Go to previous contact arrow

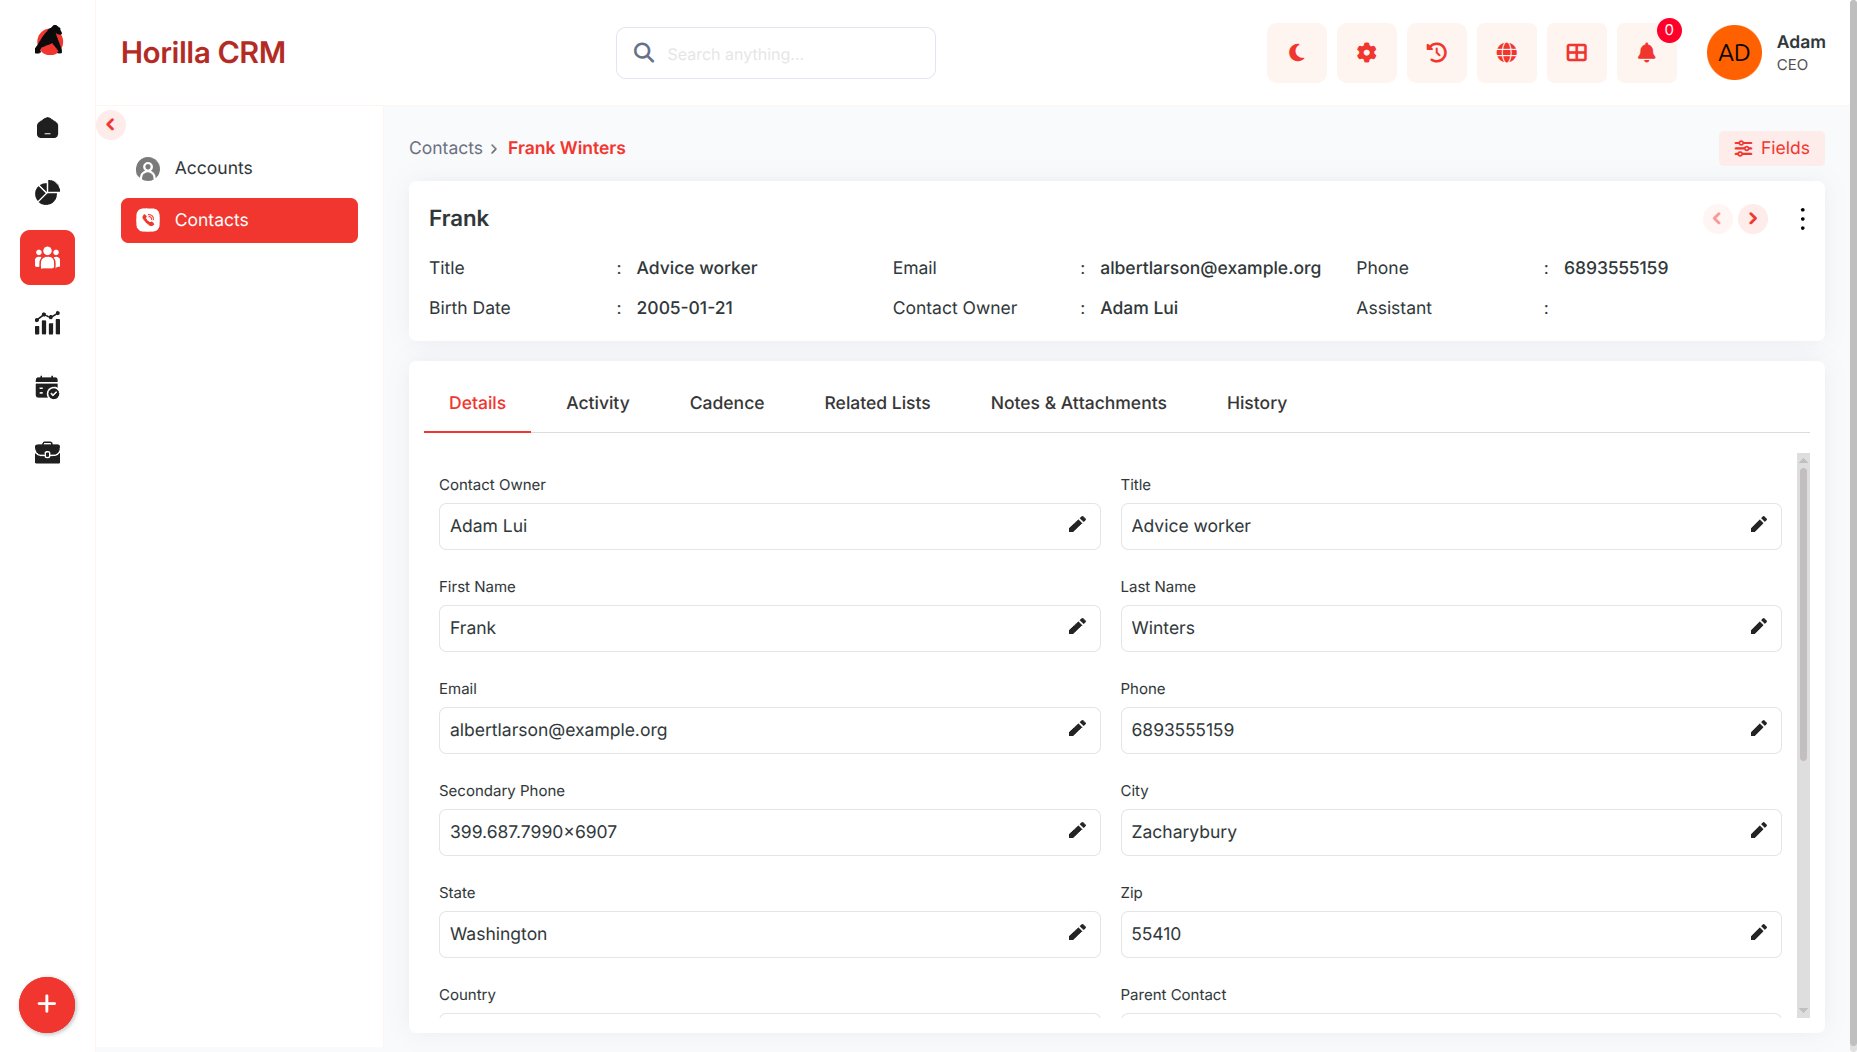[x=1717, y=219]
